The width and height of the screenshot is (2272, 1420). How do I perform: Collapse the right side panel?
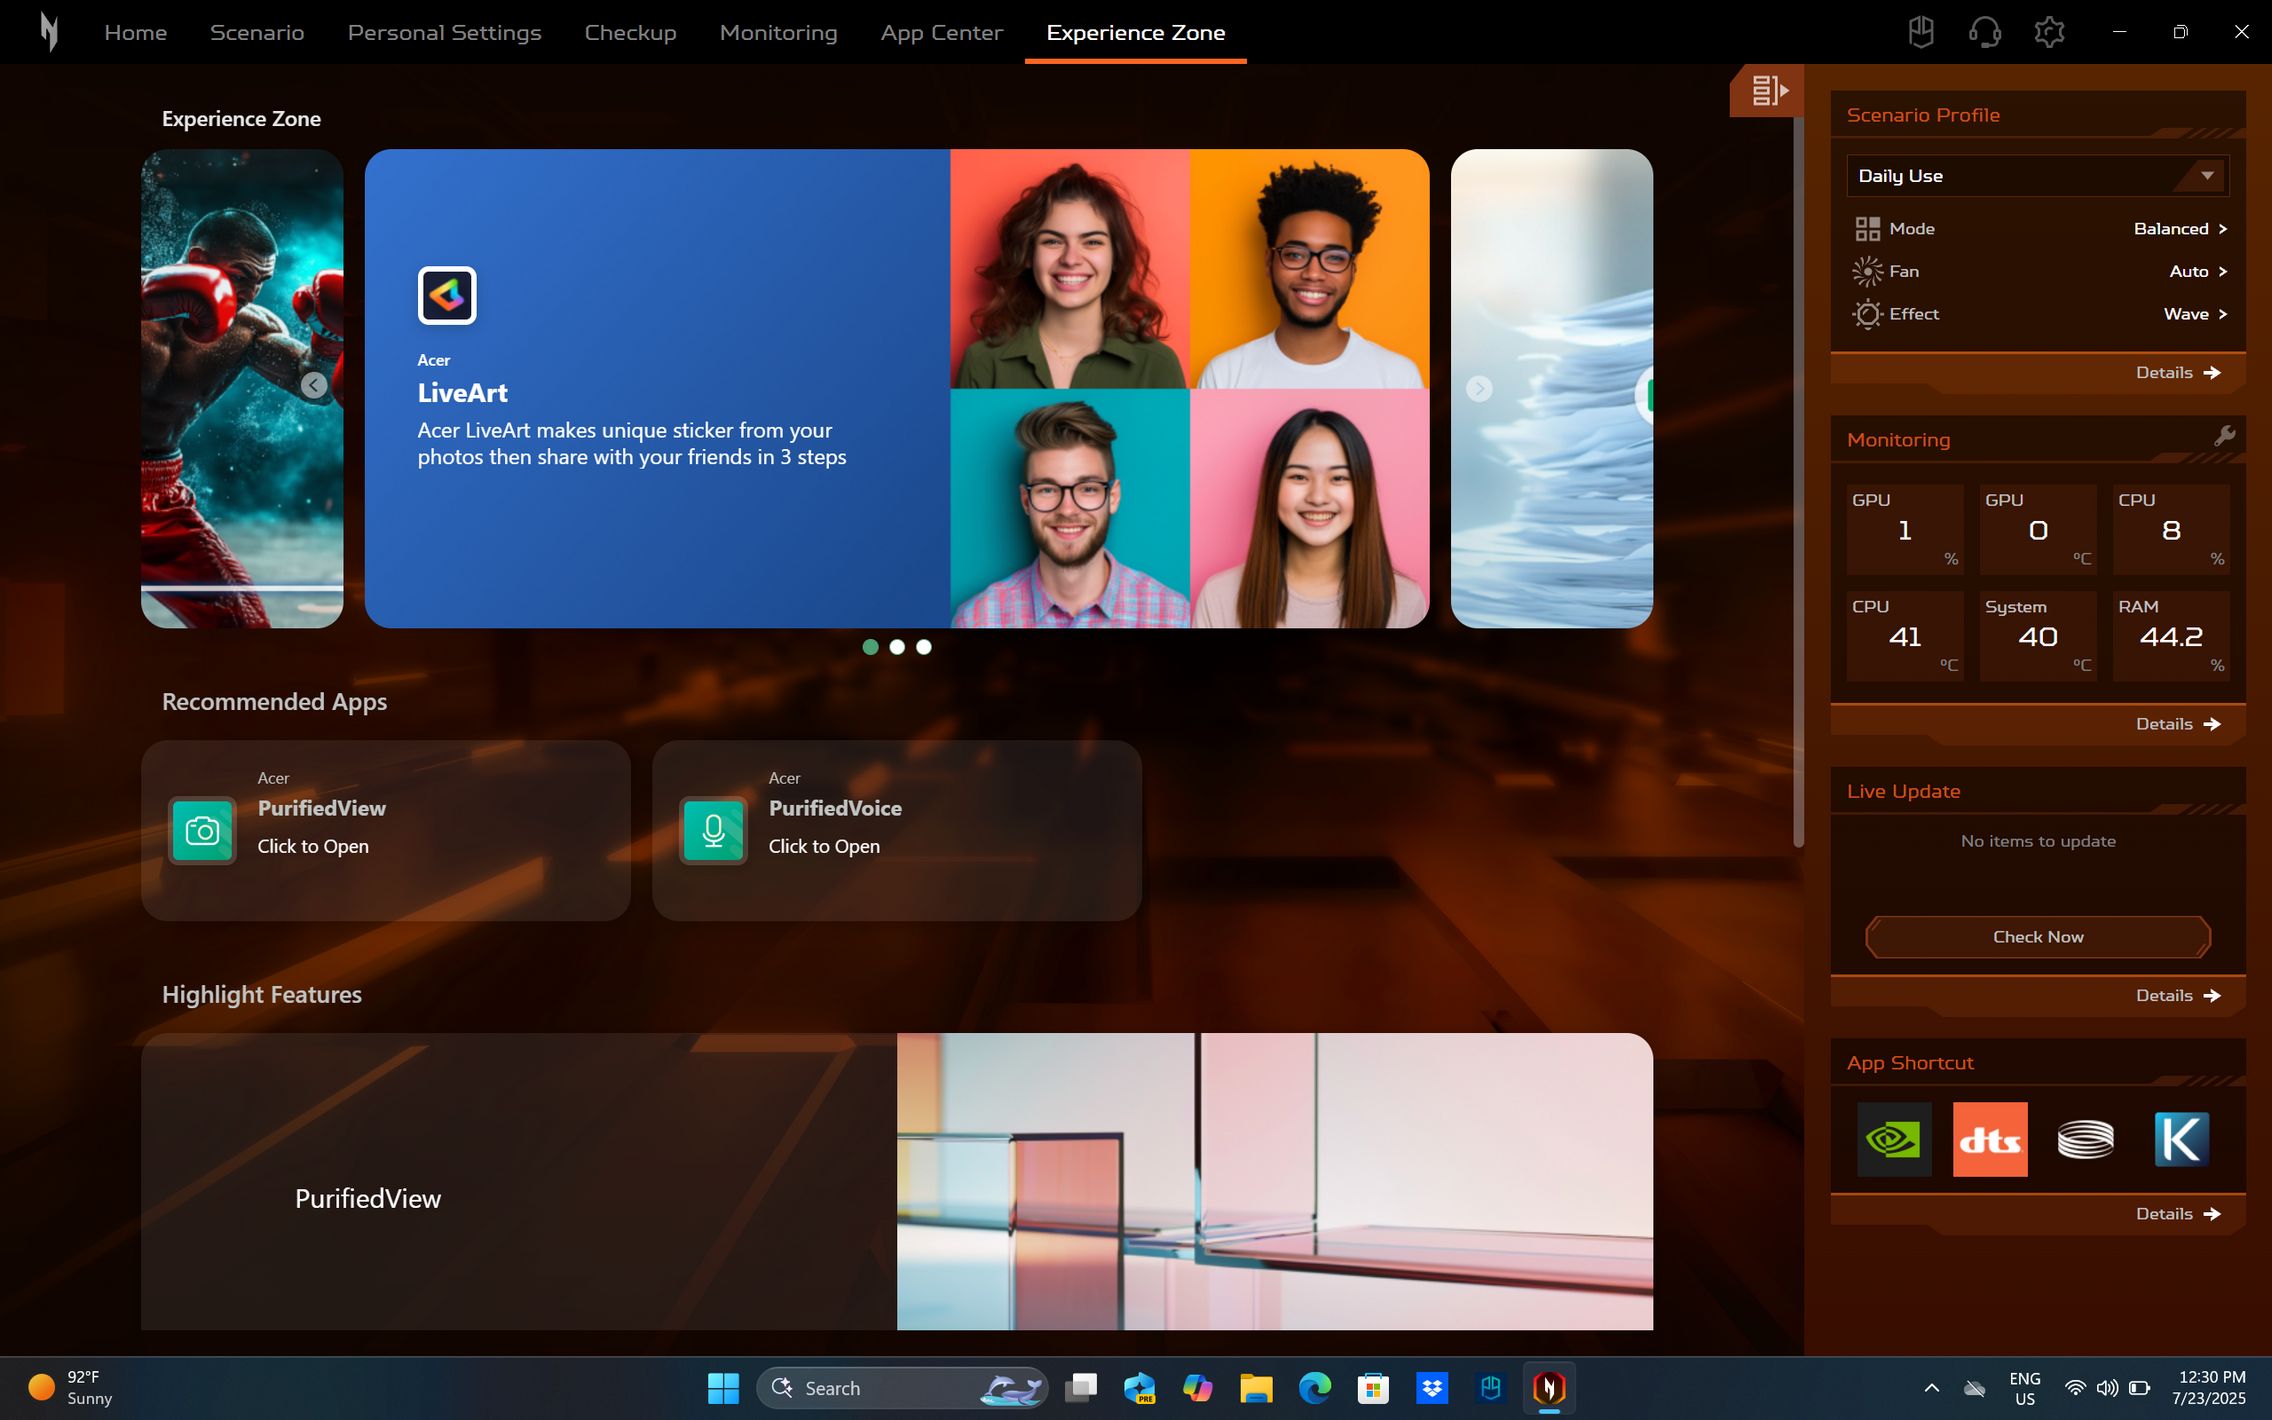[1767, 90]
